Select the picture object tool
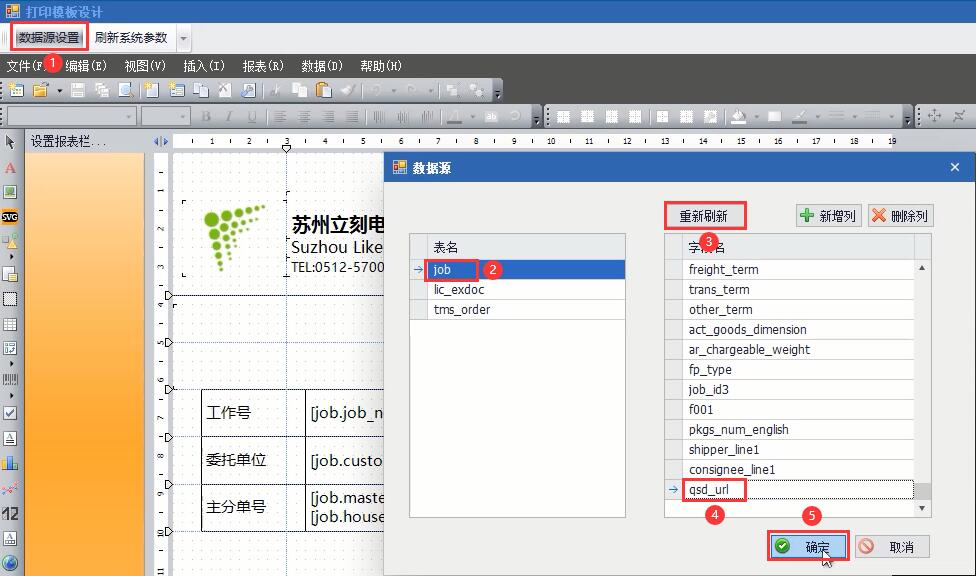Image resolution: width=976 pixels, height=576 pixels. pos(10,192)
